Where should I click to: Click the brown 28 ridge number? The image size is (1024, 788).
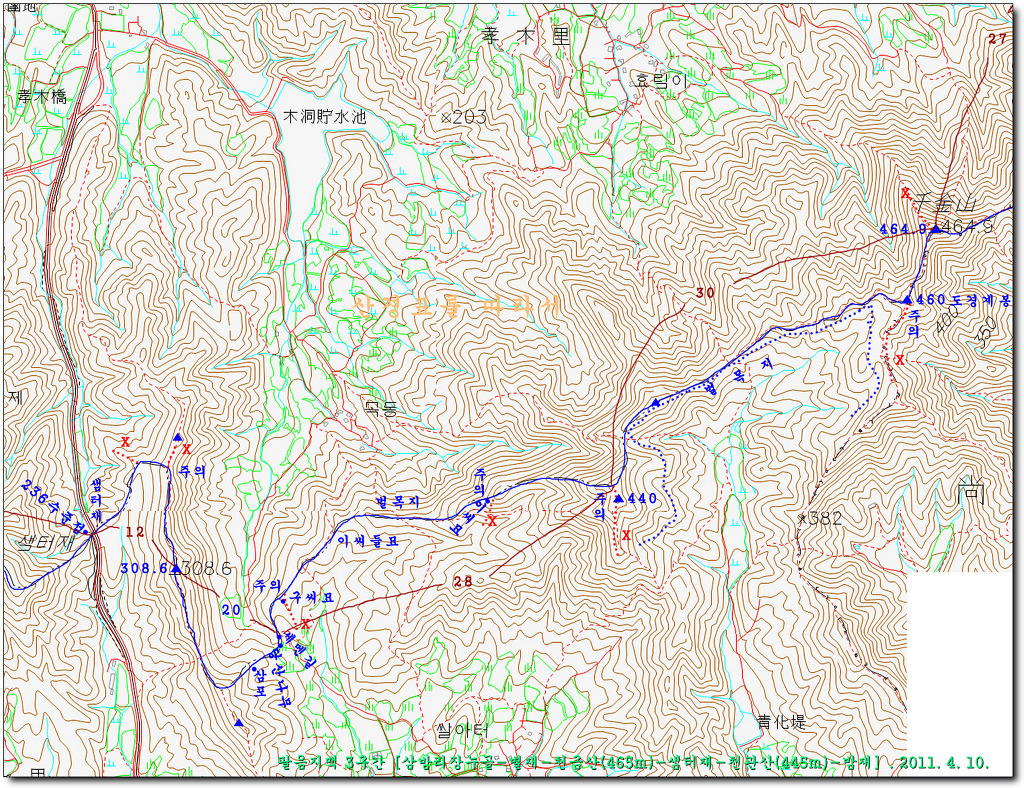(x=464, y=582)
